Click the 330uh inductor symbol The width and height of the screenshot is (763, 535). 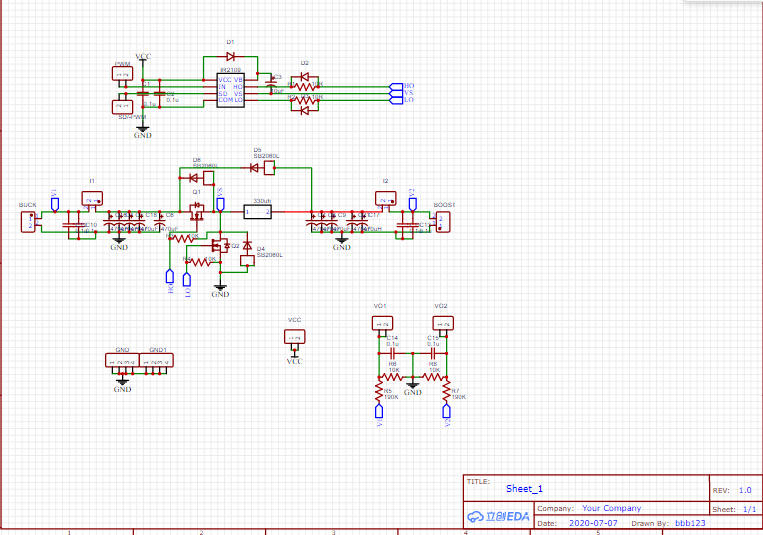click(x=257, y=212)
